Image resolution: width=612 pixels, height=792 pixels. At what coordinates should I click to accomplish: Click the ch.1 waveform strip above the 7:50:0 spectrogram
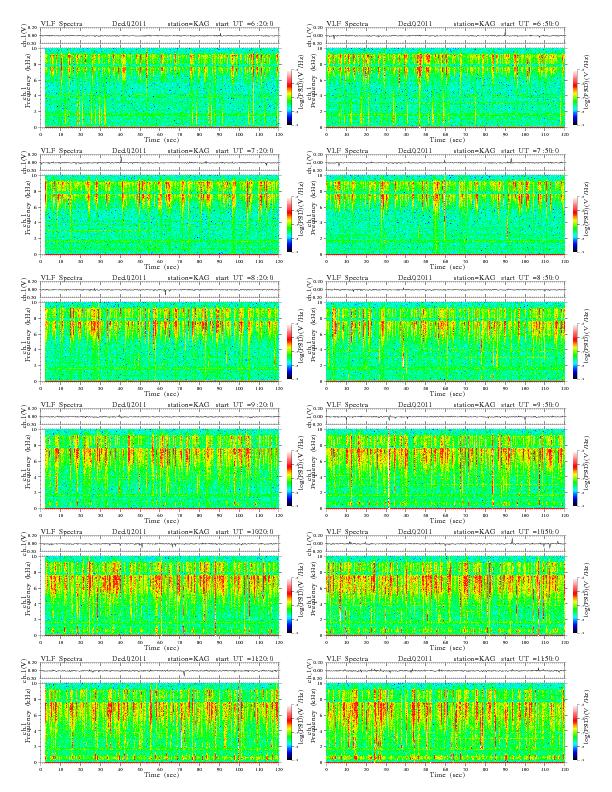(x=445, y=163)
